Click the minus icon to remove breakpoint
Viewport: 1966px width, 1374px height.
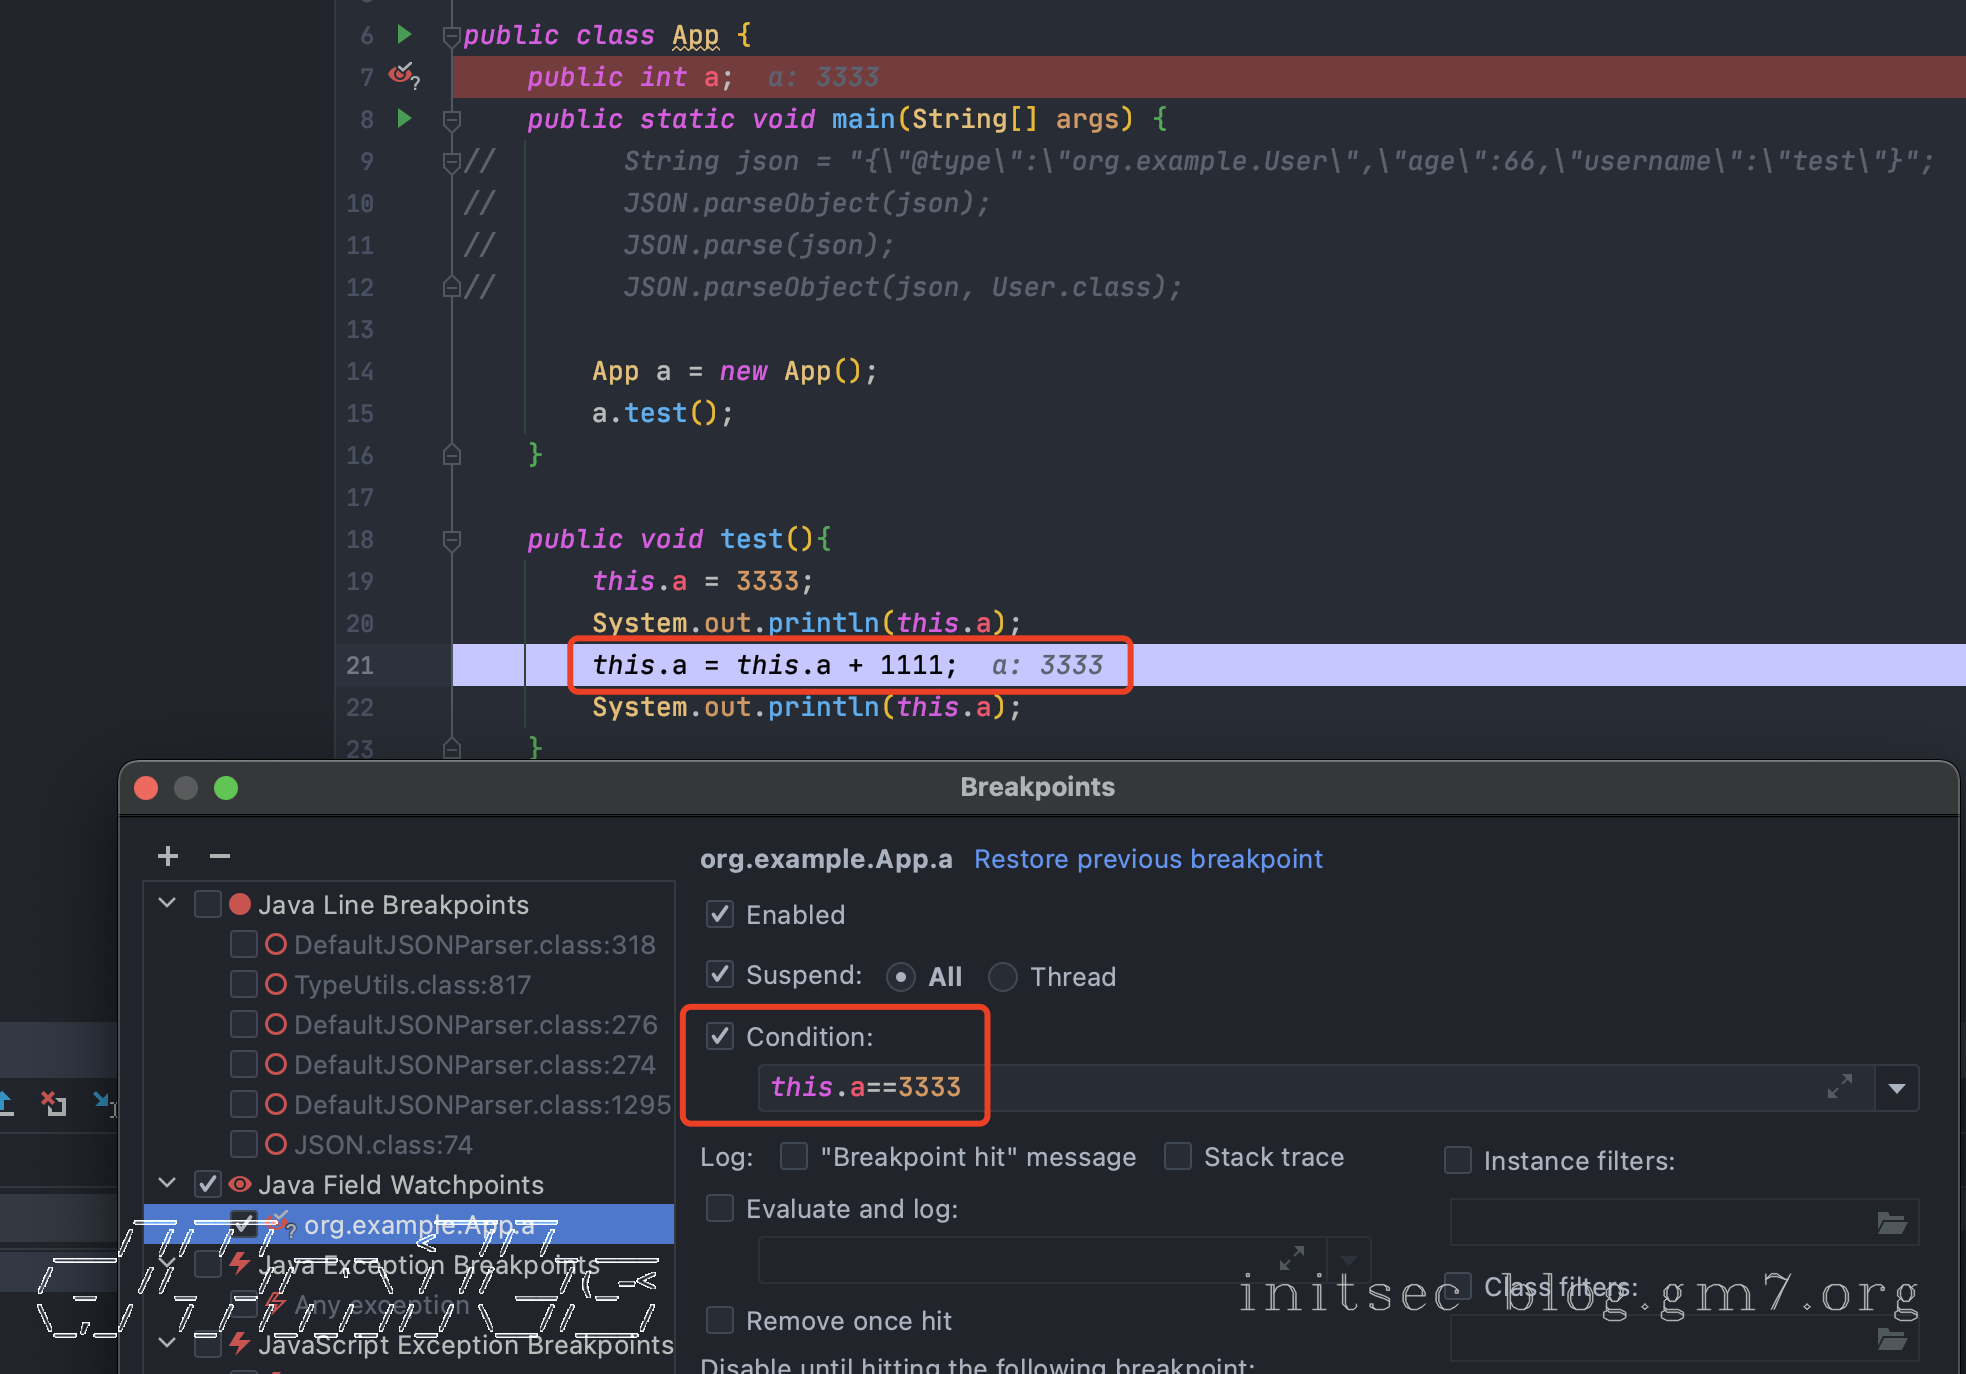(220, 856)
